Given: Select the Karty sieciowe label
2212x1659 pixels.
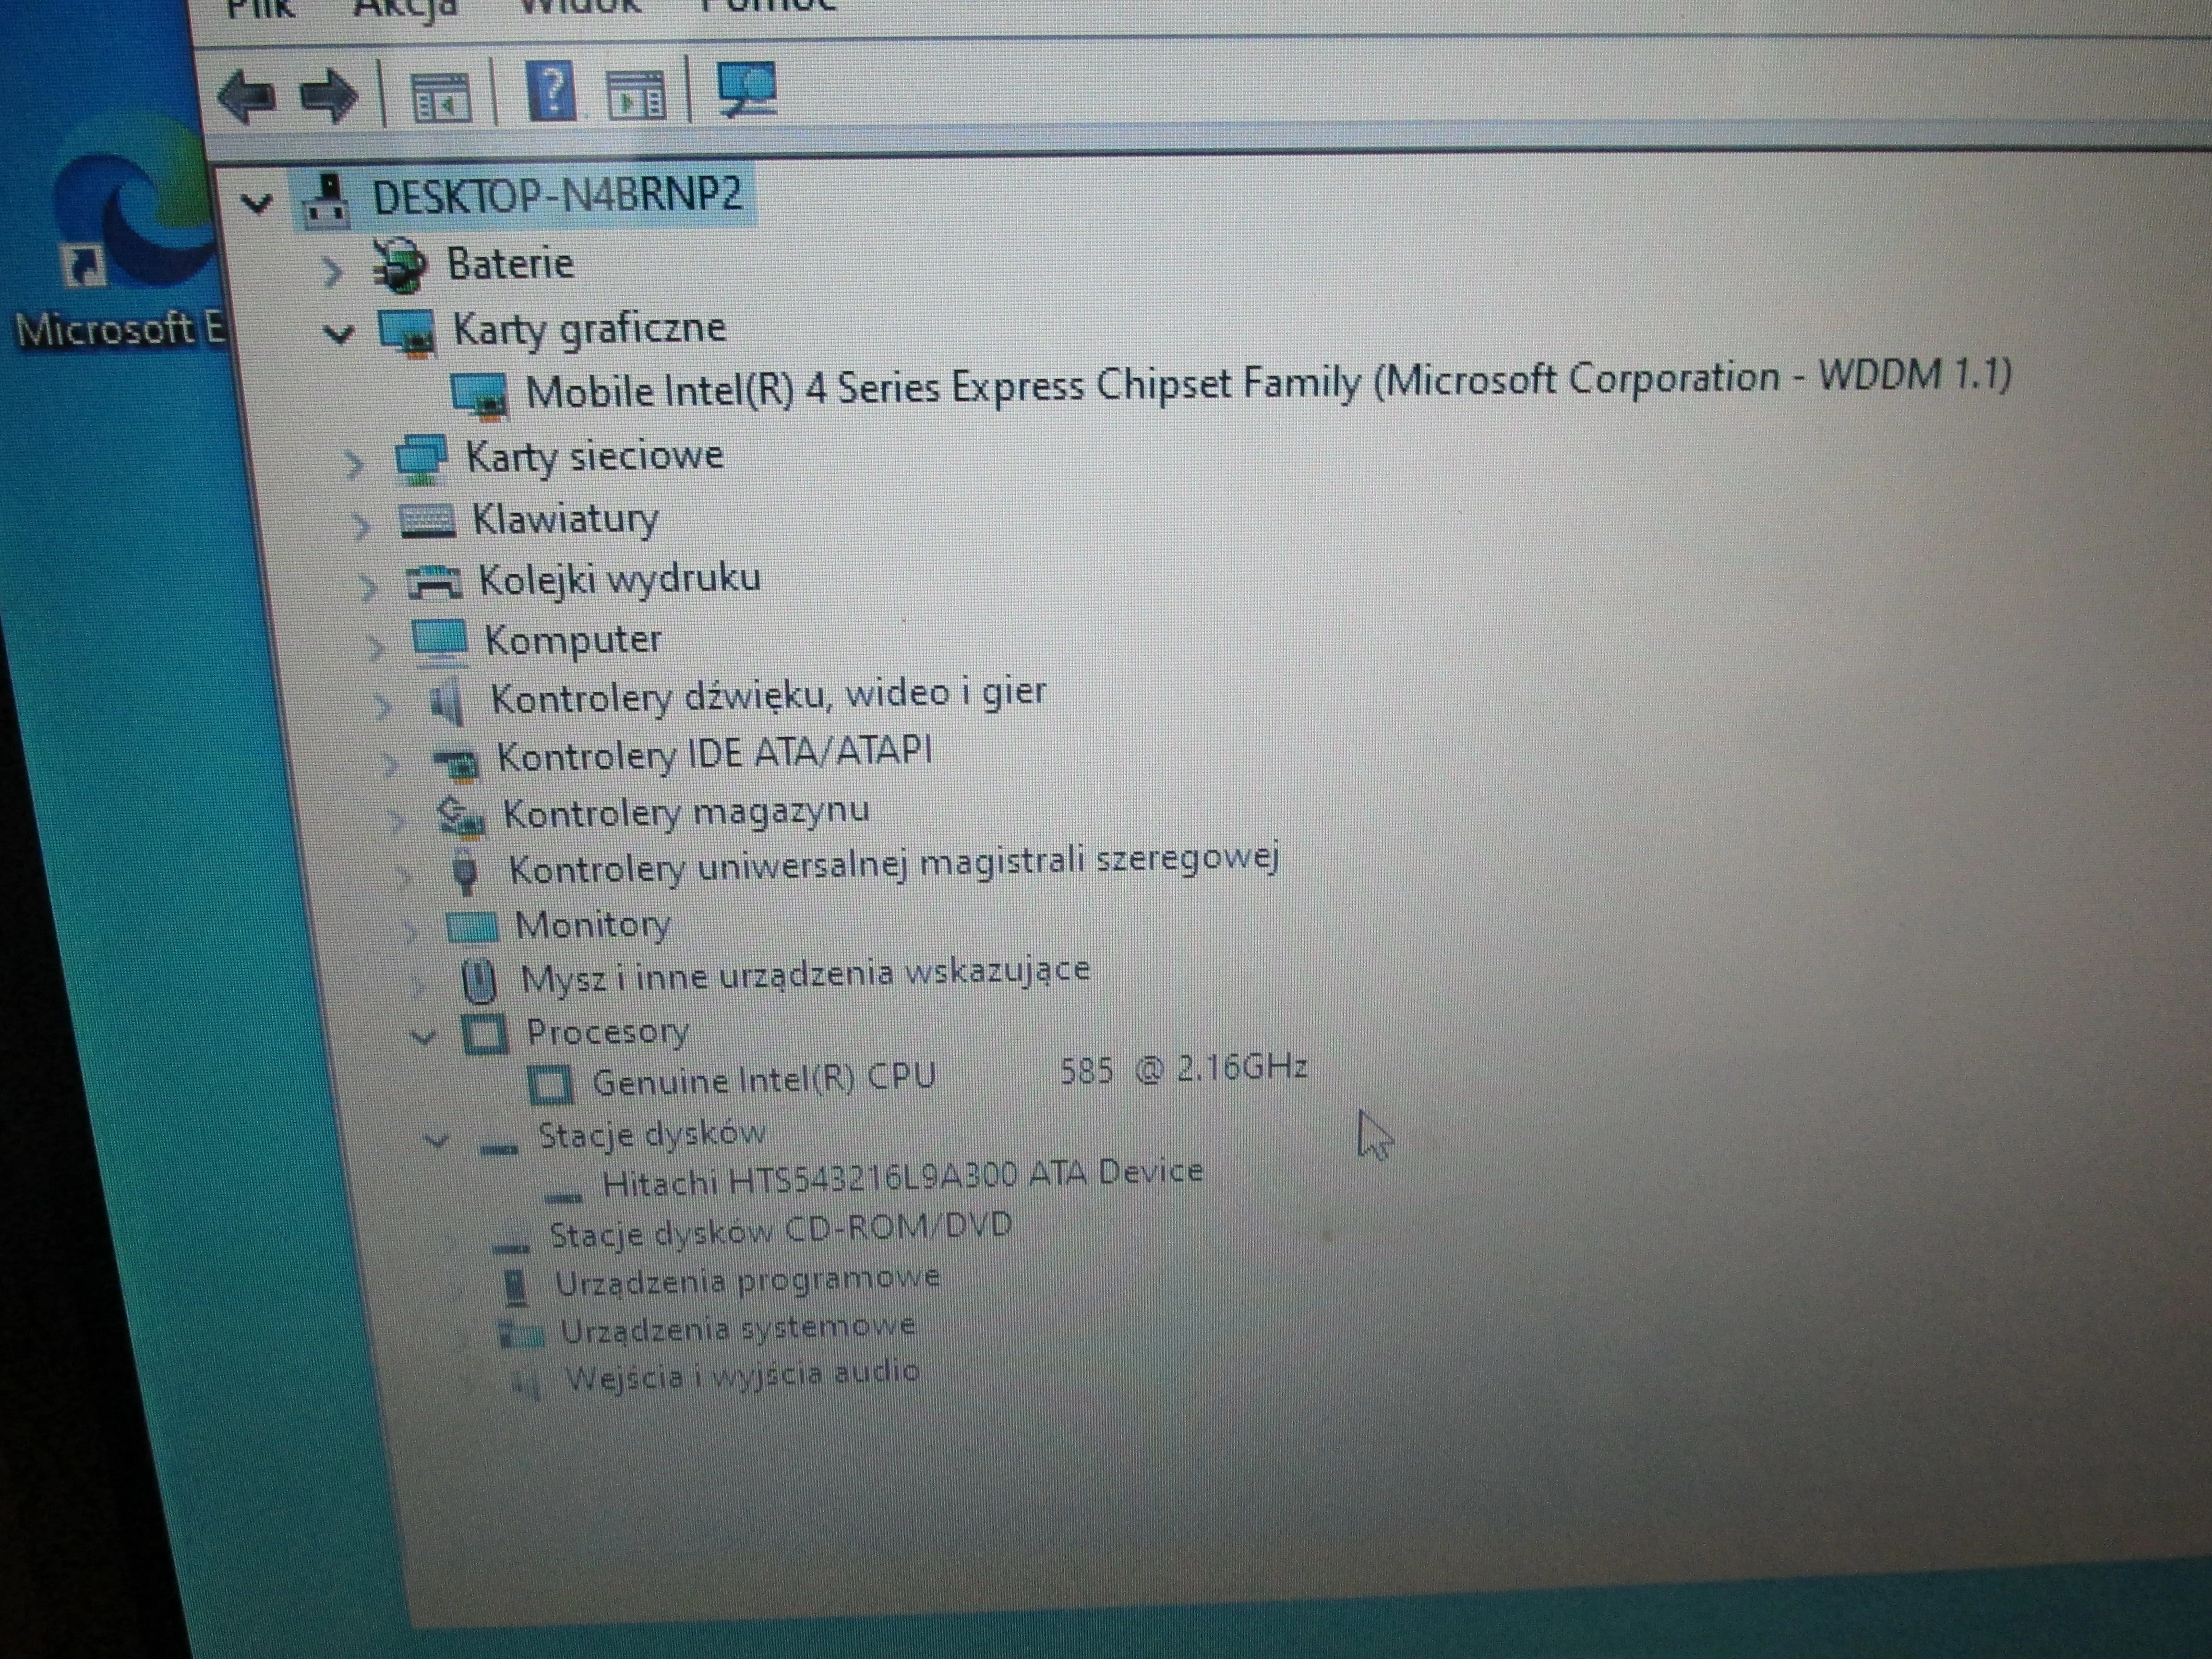Looking at the screenshot, I should (x=594, y=457).
